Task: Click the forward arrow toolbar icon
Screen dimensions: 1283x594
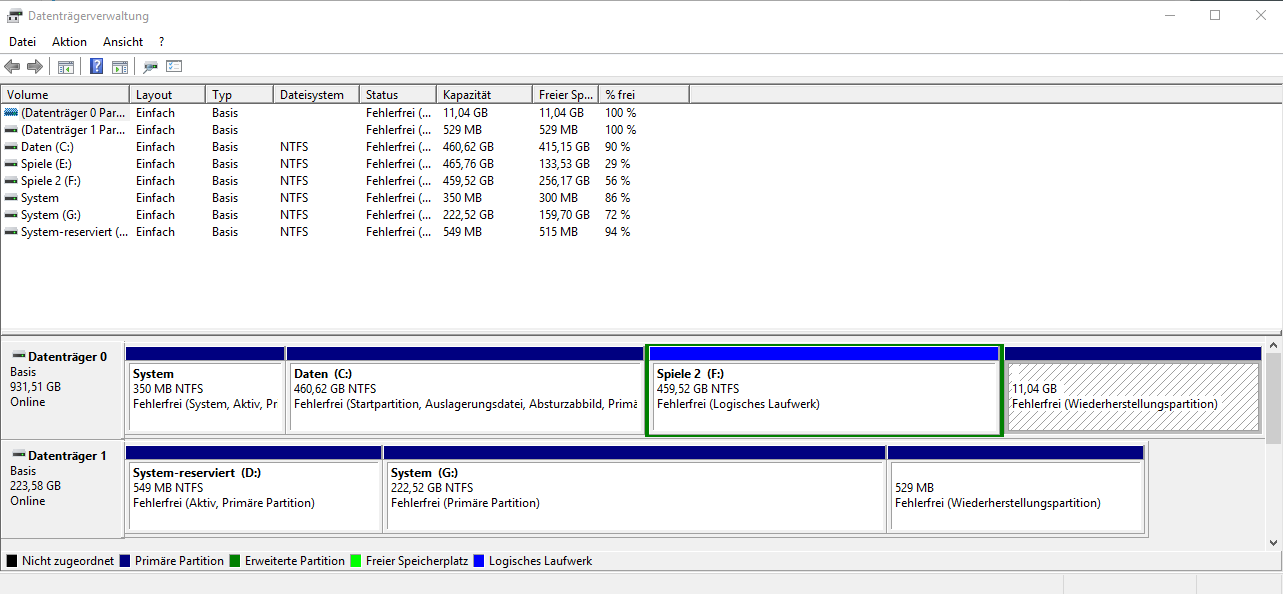Action: click(x=35, y=67)
